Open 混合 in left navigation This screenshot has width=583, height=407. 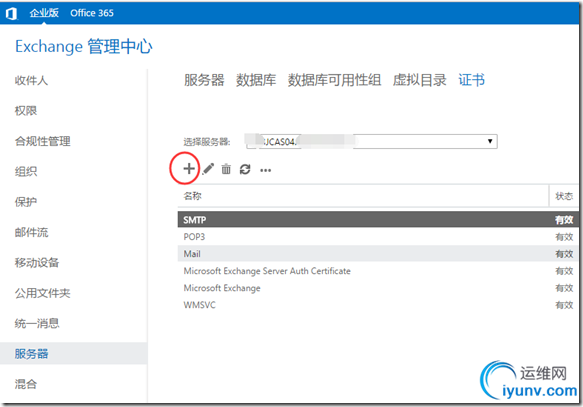26,384
